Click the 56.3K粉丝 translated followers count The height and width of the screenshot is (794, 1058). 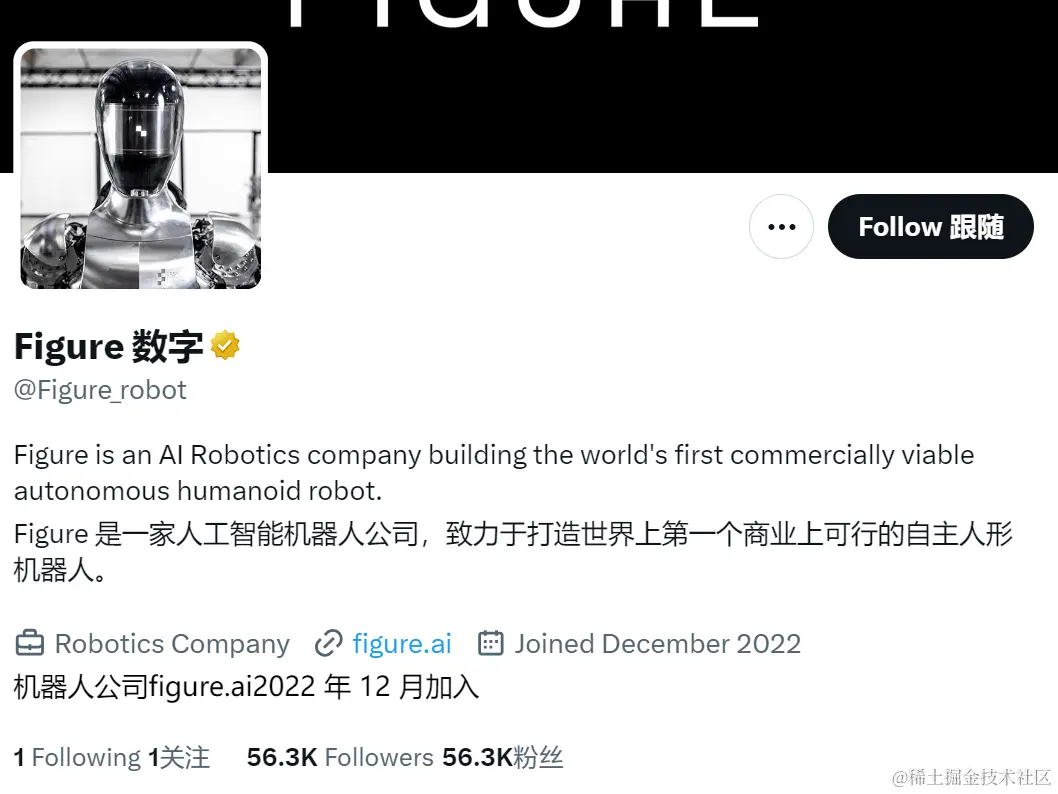click(x=503, y=758)
